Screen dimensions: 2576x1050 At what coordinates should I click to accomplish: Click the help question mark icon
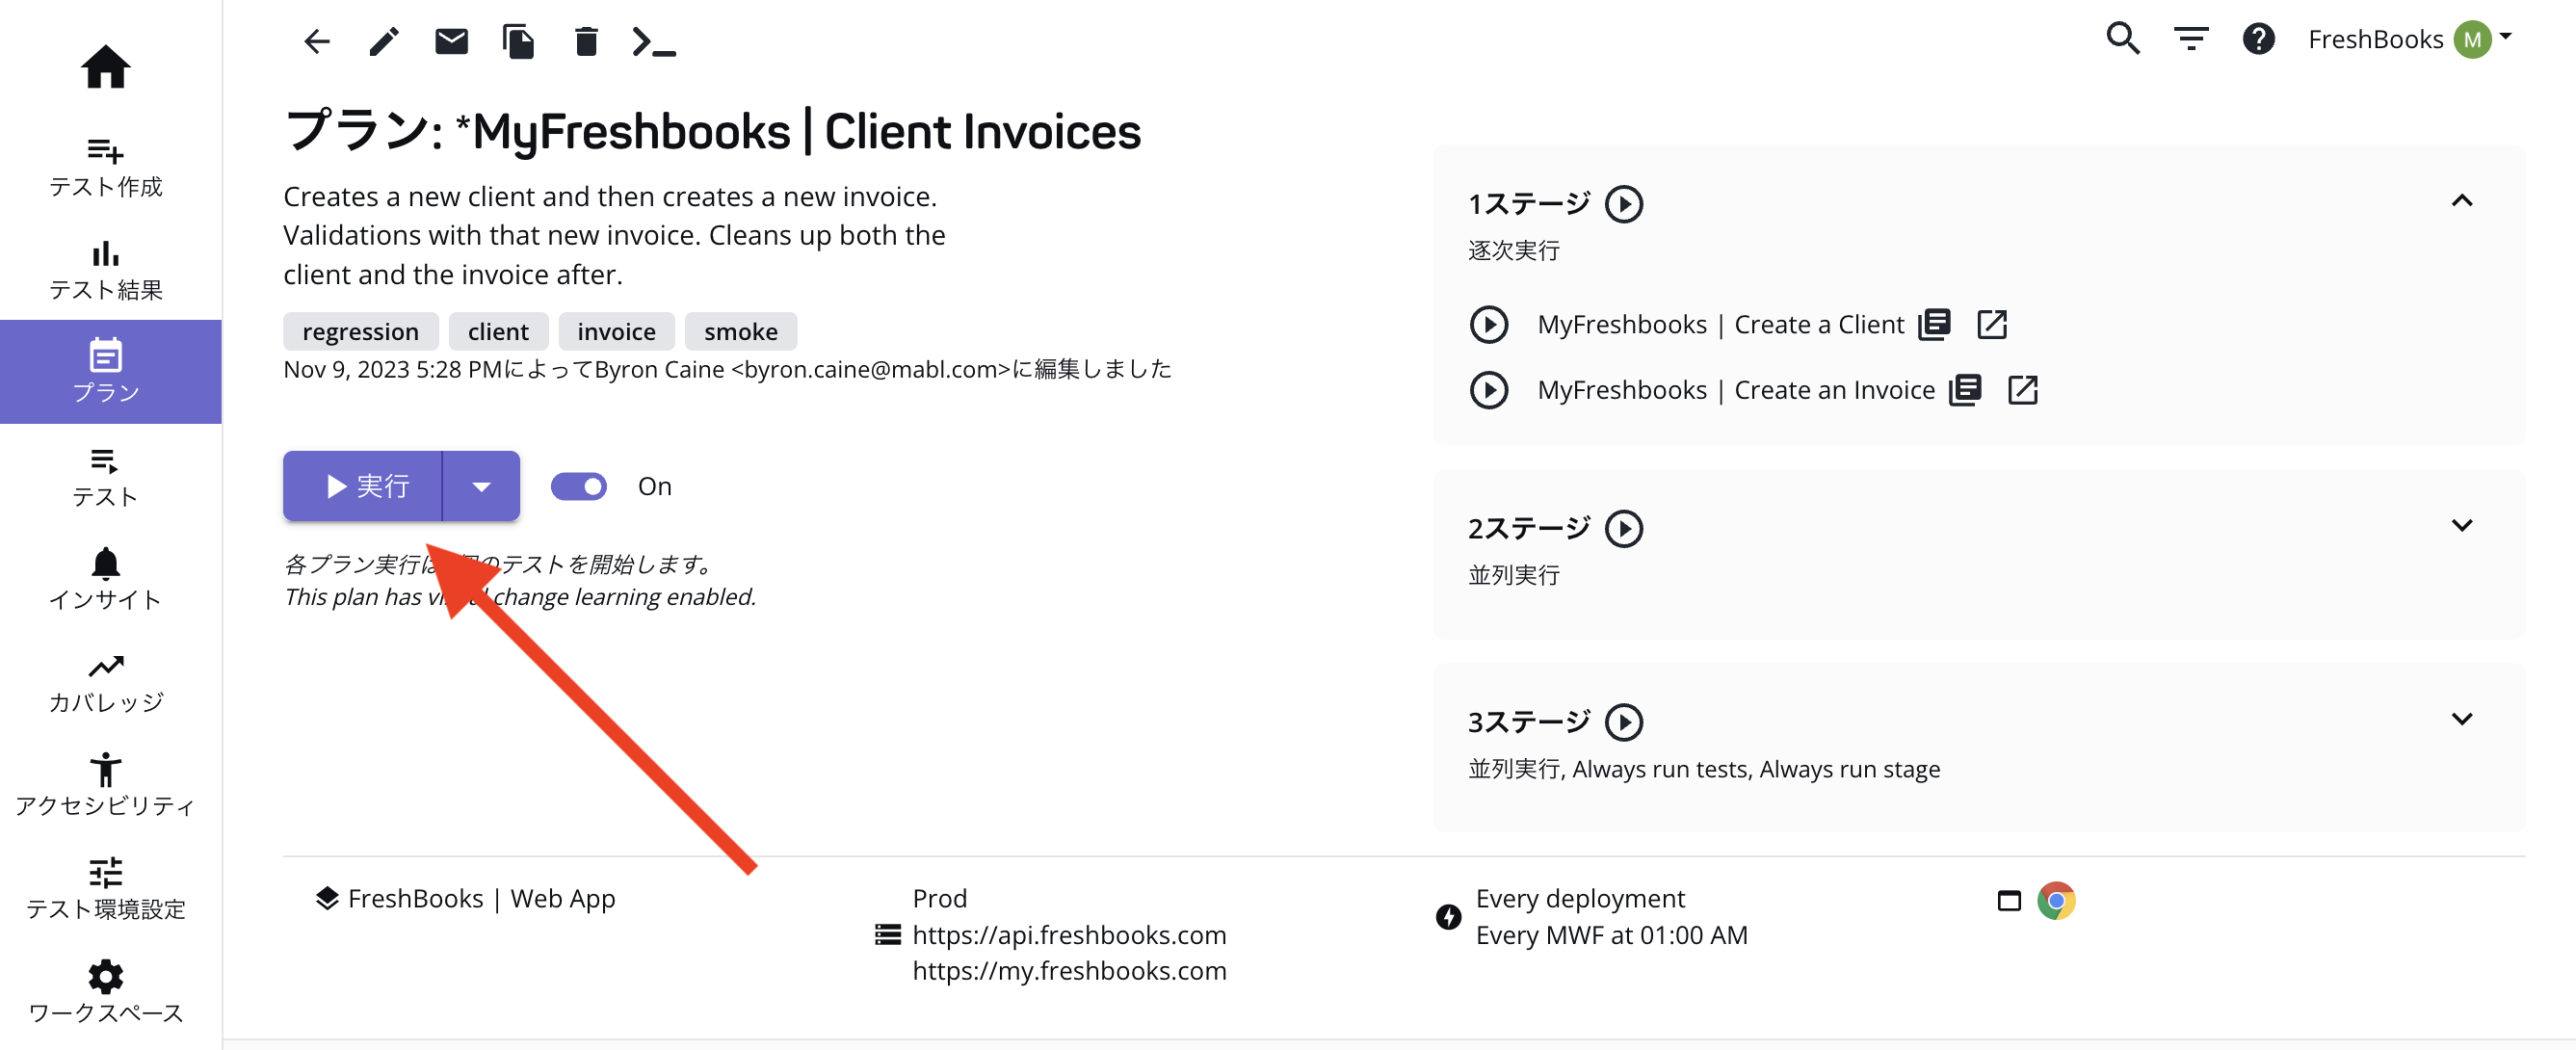tap(2257, 38)
